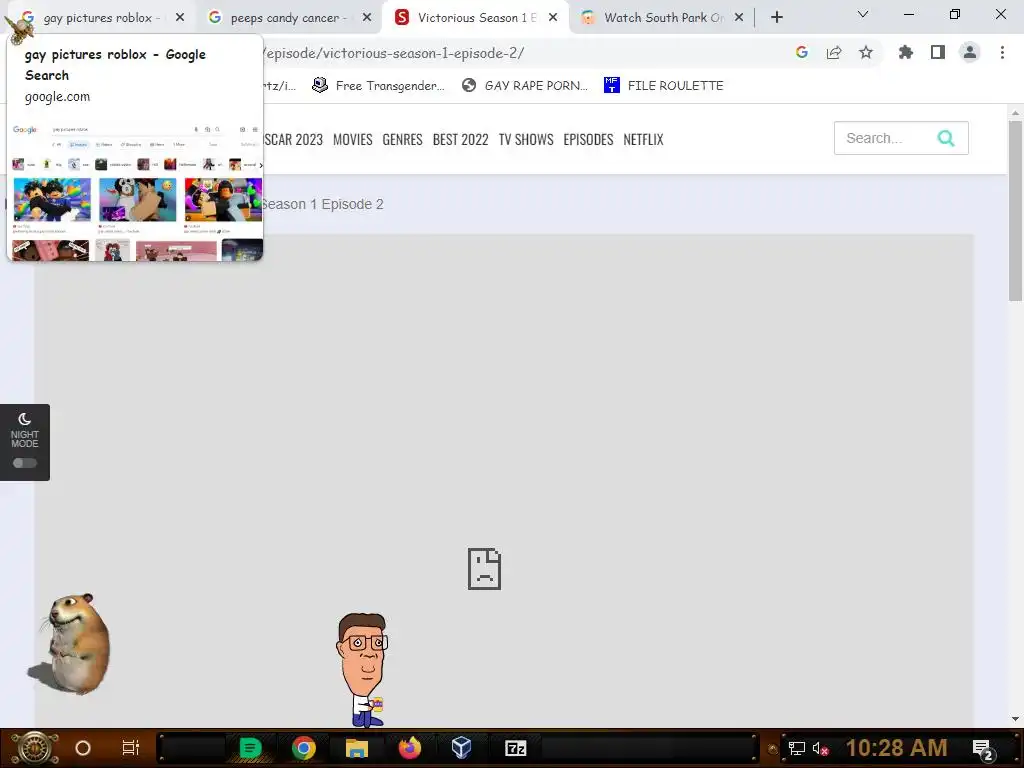
Task: Open the NETFLIX menu item
Action: point(643,139)
